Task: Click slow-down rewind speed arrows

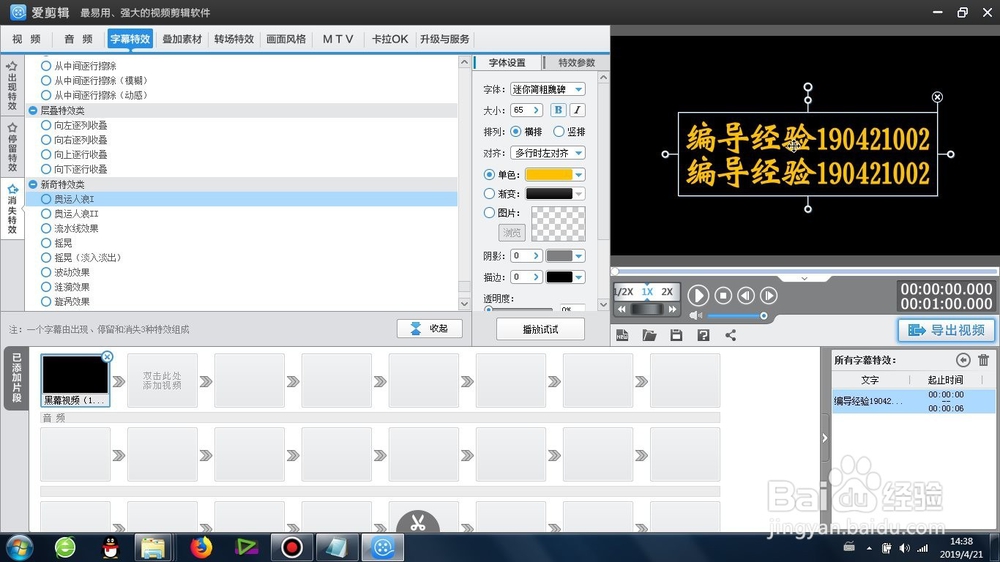Action: click(622, 309)
